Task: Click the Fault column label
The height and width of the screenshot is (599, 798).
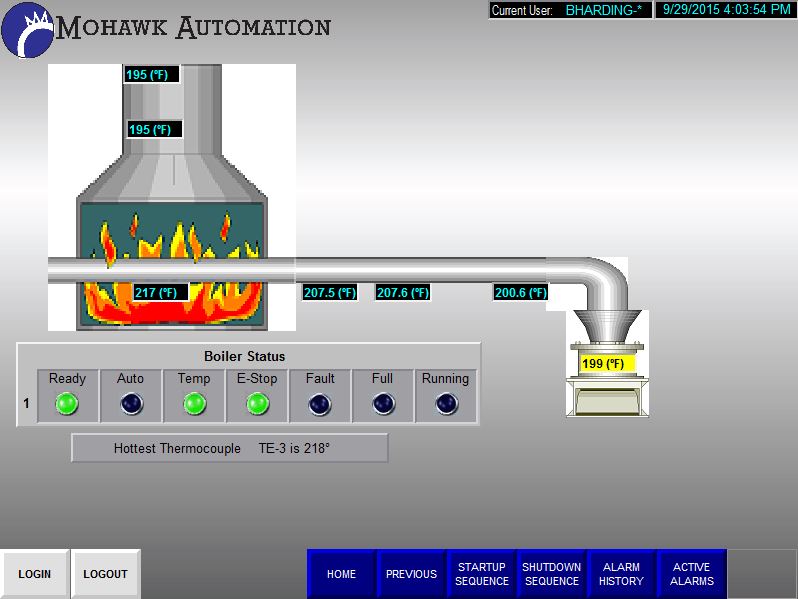Action: (320, 379)
